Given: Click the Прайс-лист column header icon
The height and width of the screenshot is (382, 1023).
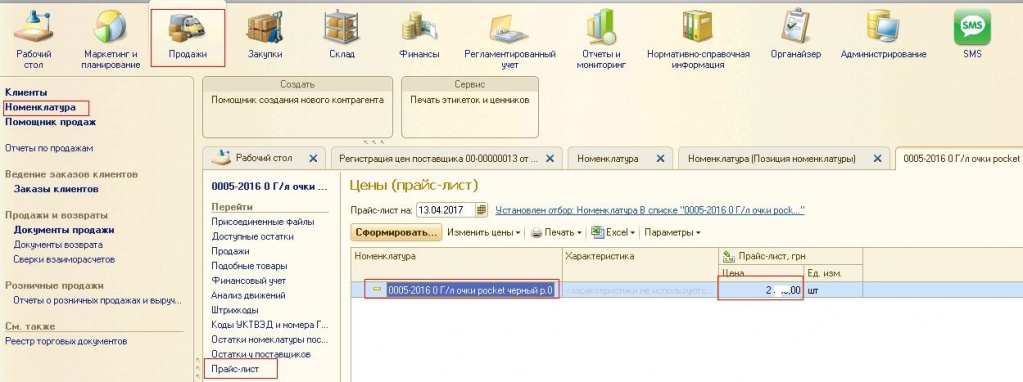Looking at the screenshot, I should point(728,256).
